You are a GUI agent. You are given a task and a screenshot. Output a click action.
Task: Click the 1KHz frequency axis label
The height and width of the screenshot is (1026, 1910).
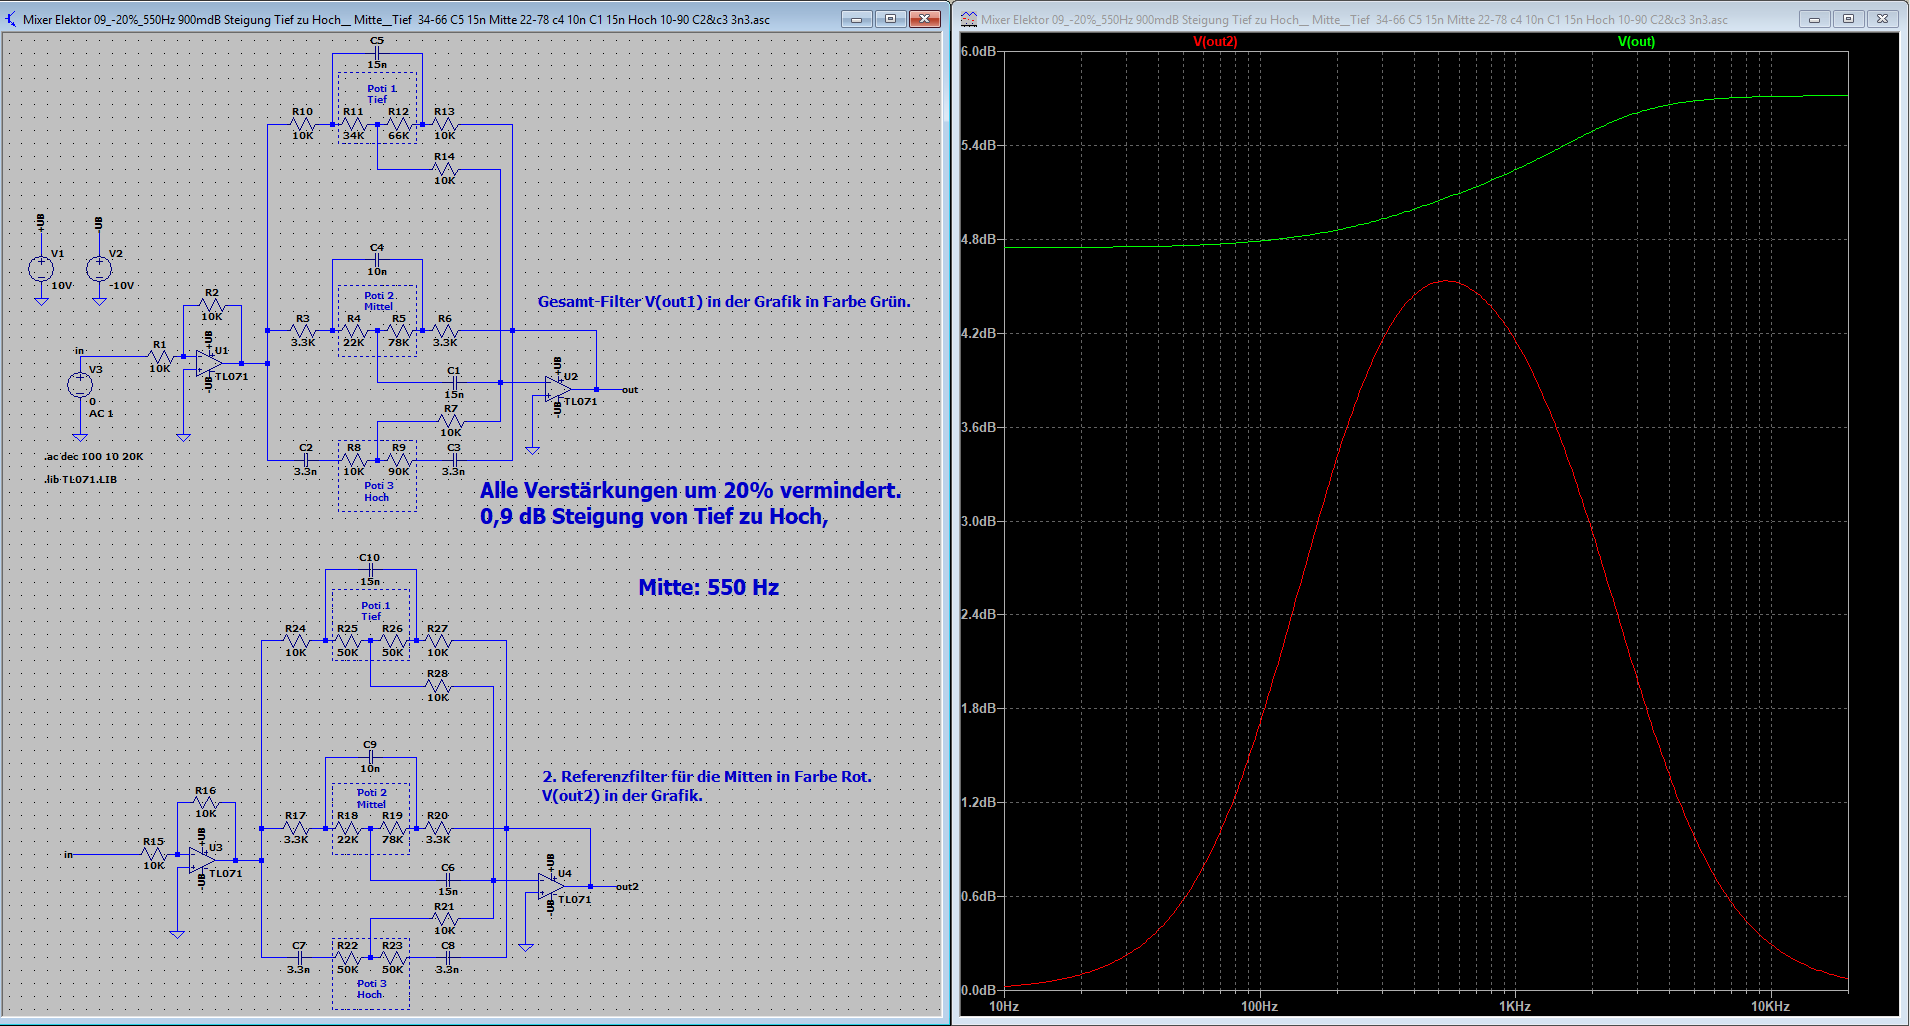(x=1514, y=1006)
